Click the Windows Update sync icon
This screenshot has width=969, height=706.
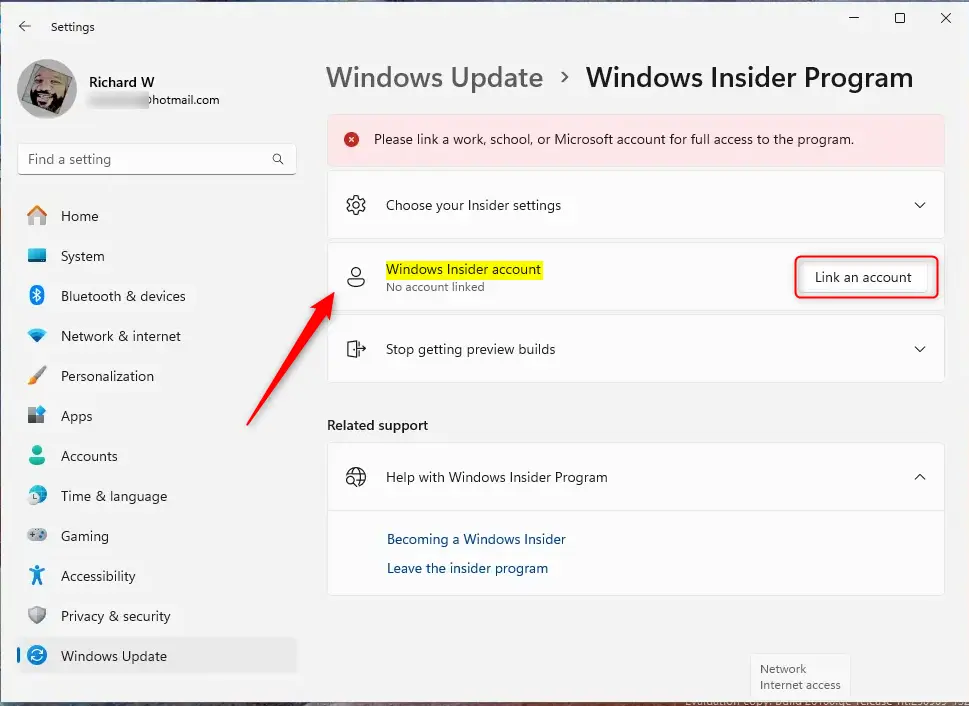(x=37, y=655)
